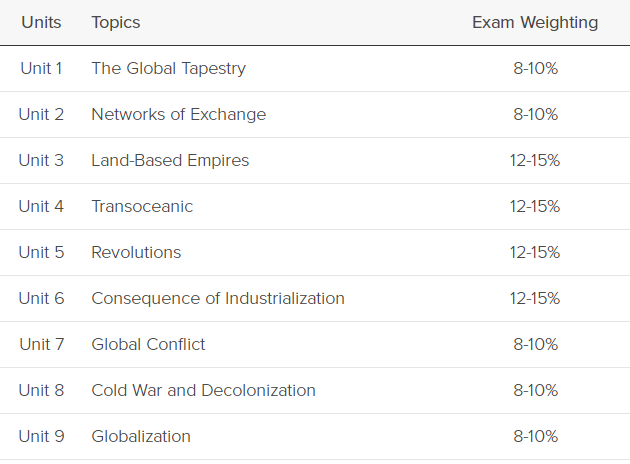
Task: Select the Revolutions topic
Action: tap(136, 253)
